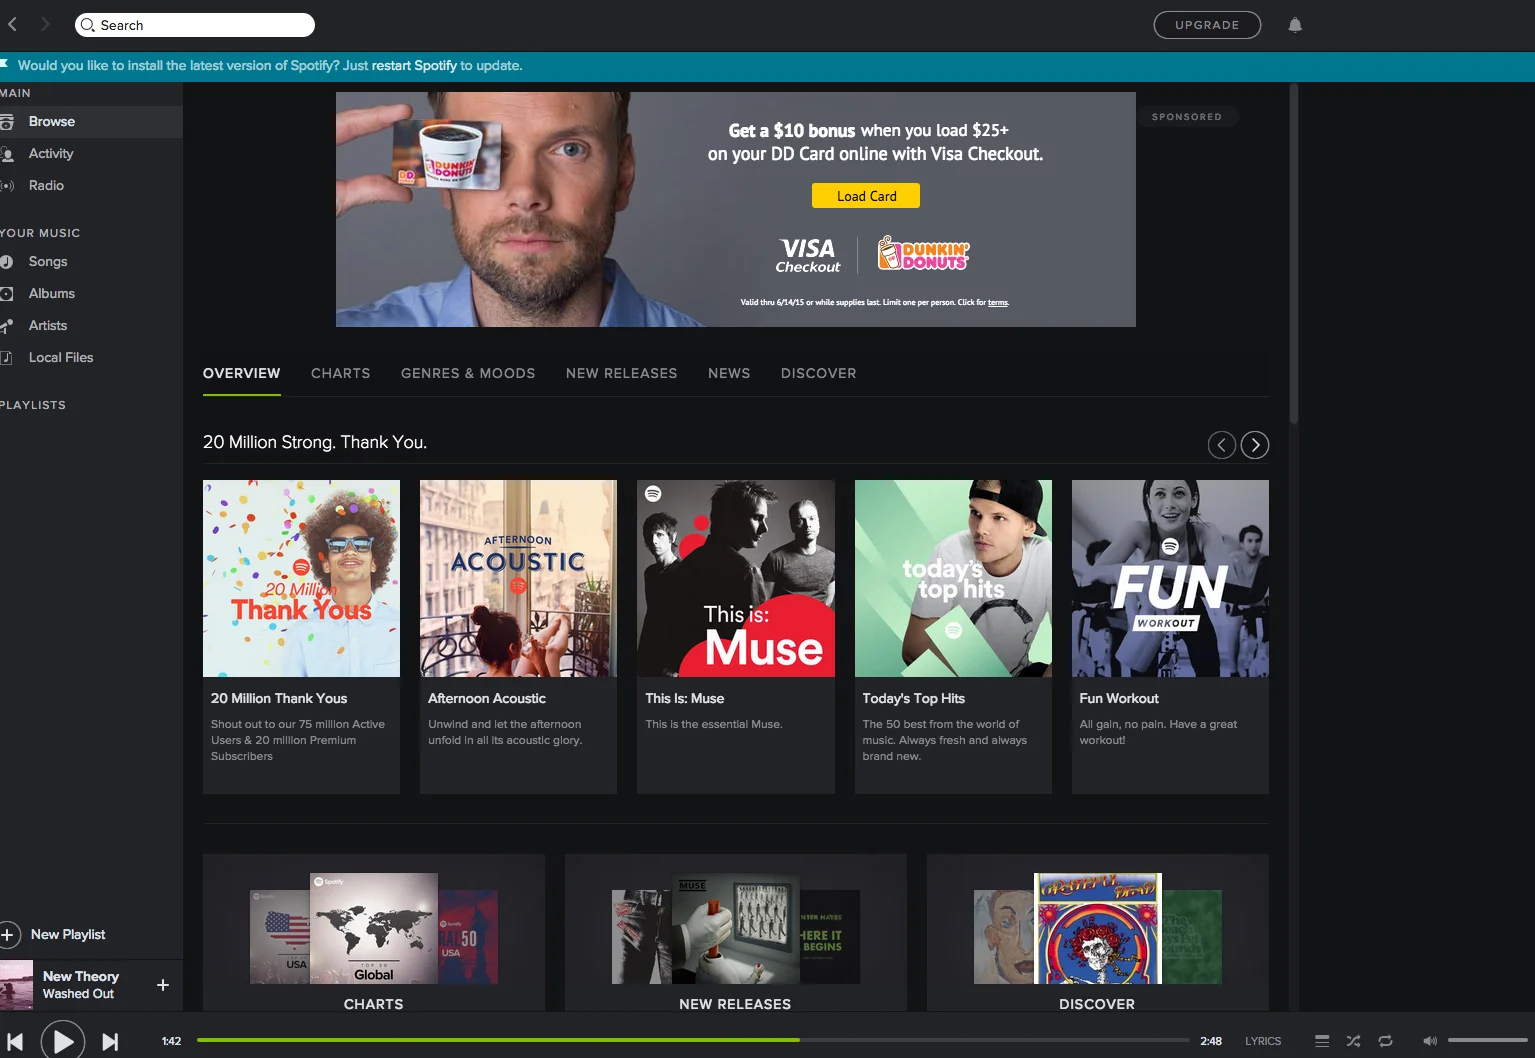Open Browse in the sidebar
1535x1058 pixels.
pos(91,121)
